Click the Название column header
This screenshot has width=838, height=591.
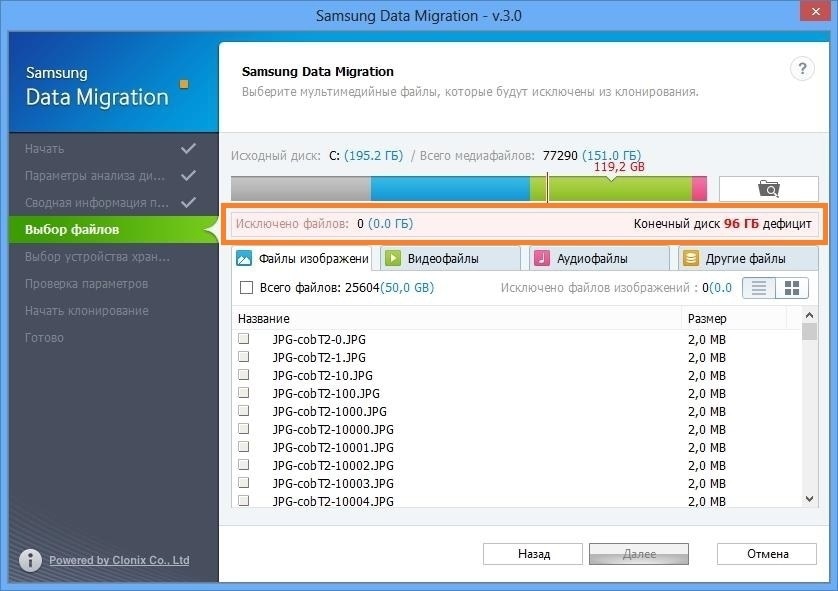(x=457, y=318)
